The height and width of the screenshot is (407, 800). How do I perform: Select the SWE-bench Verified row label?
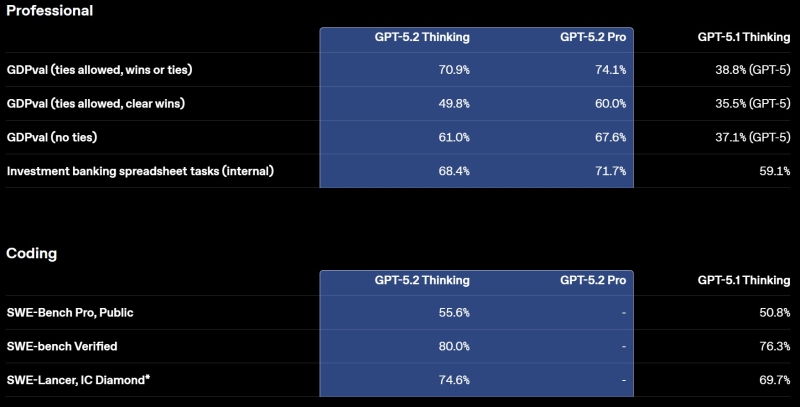click(x=63, y=347)
